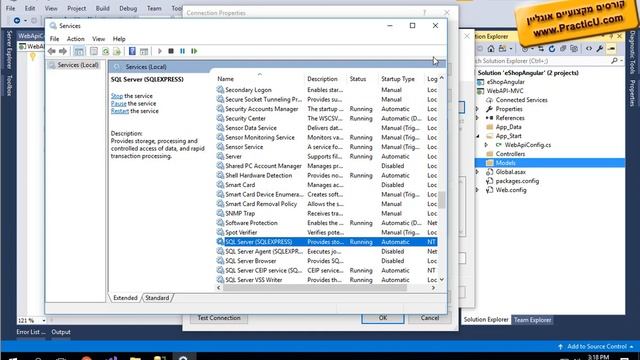Open Action menu in Services window
This screenshot has height=360, width=640.
click(76, 39)
